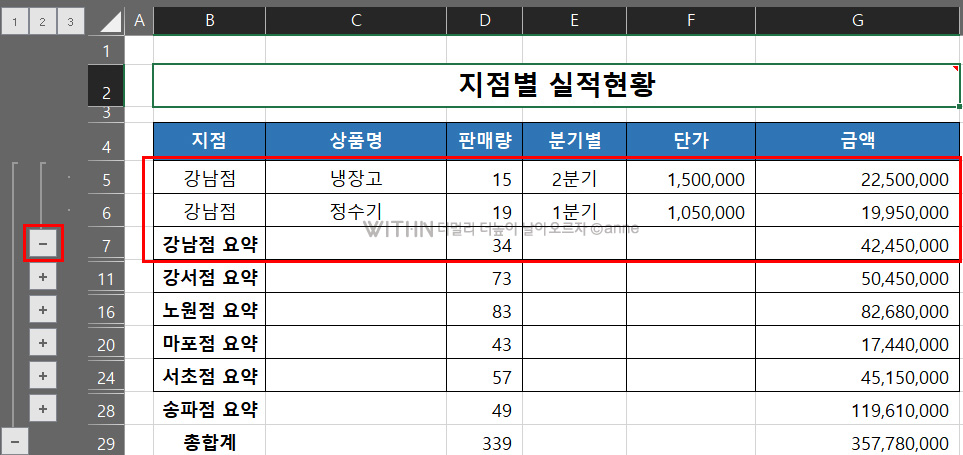Select the title cell 지점별 실적현황
The image size is (963, 455).
pyautogui.click(x=556, y=85)
